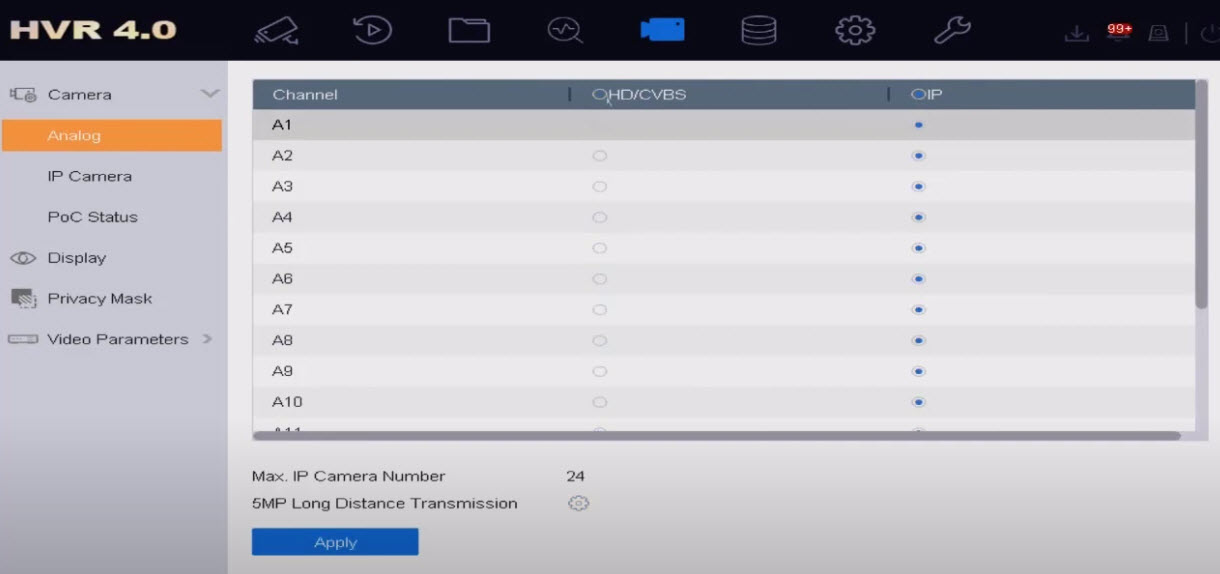Click the Apply button
The height and width of the screenshot is (574, 1220).
pos(335,542)
